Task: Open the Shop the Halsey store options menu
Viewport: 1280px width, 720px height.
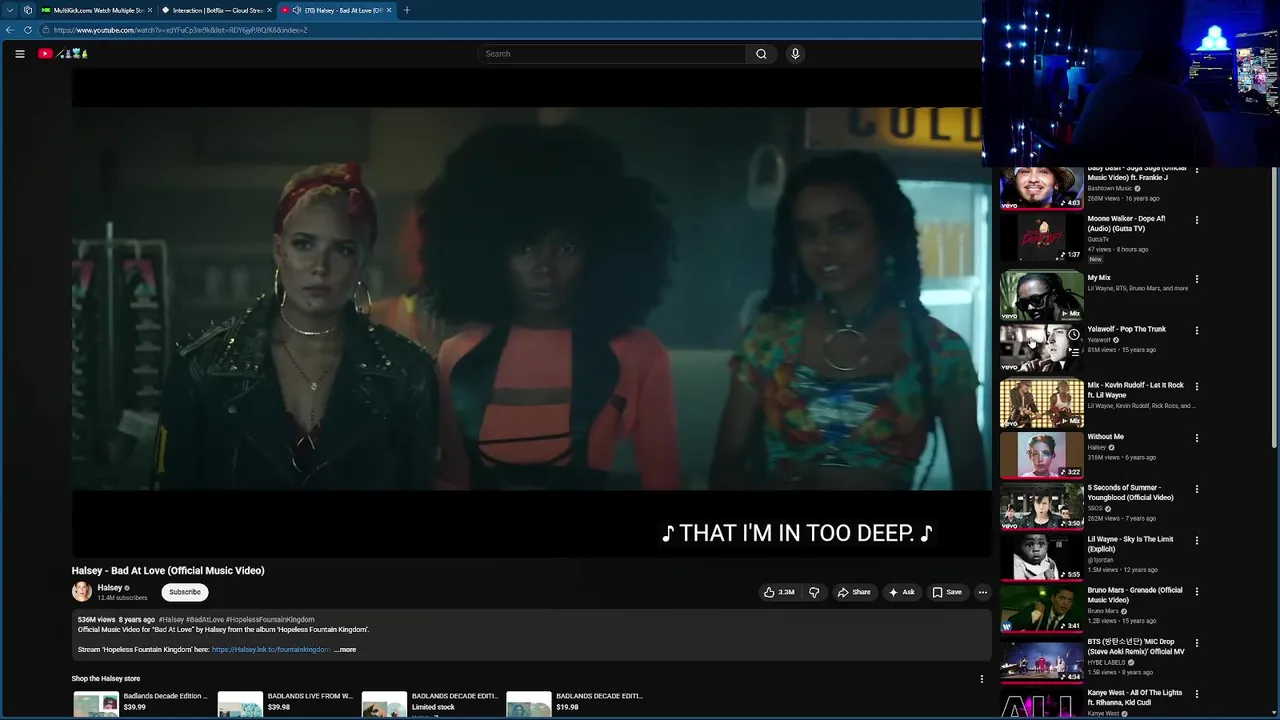Action: coord(981,679)
